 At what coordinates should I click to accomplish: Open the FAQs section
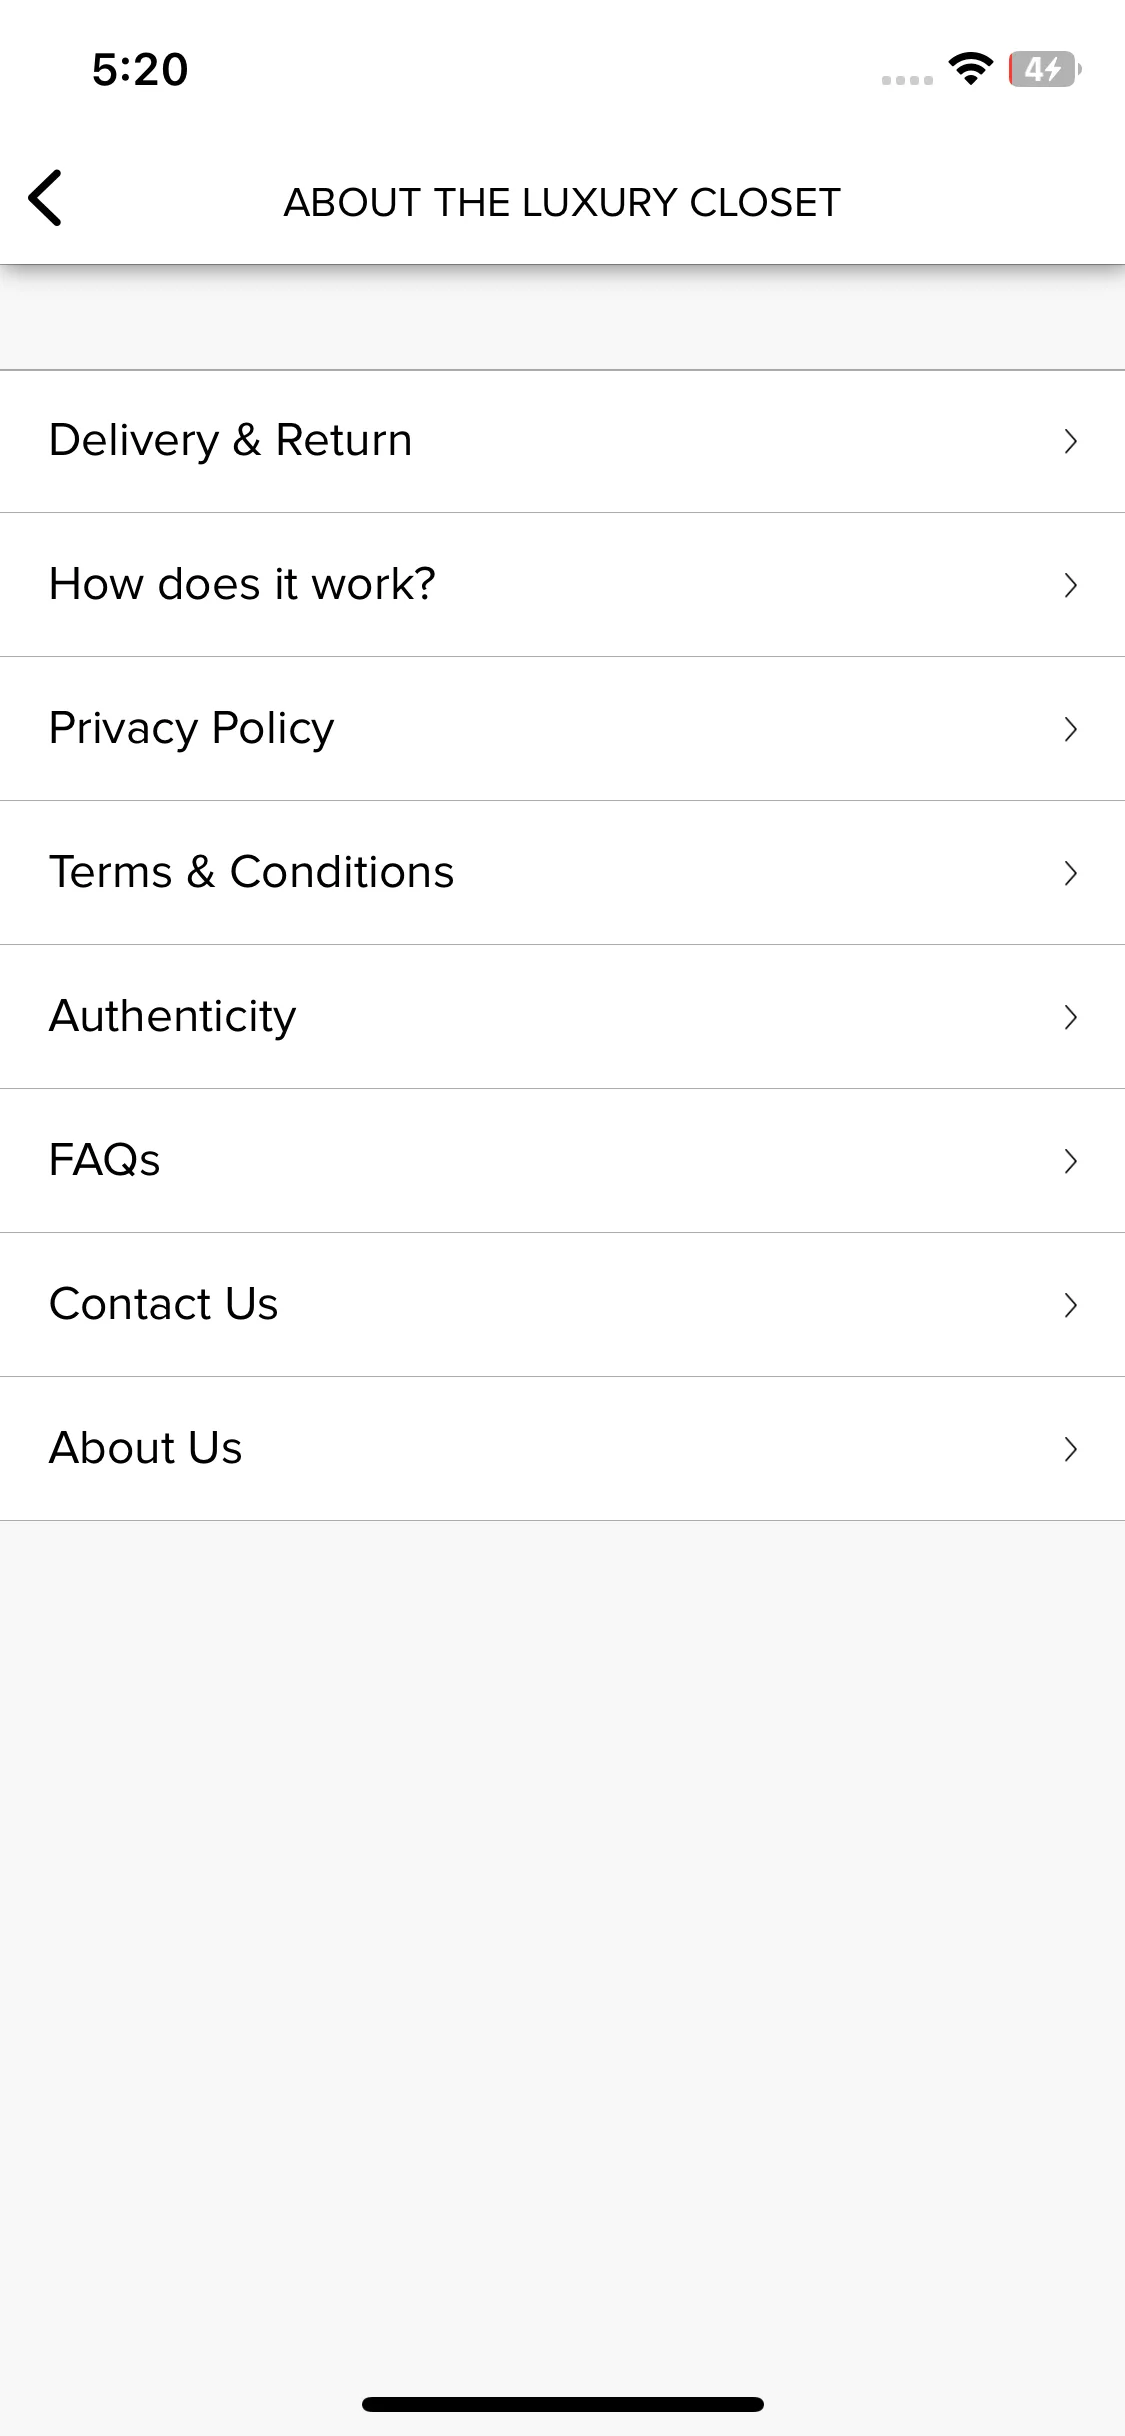click(562, 1161)
